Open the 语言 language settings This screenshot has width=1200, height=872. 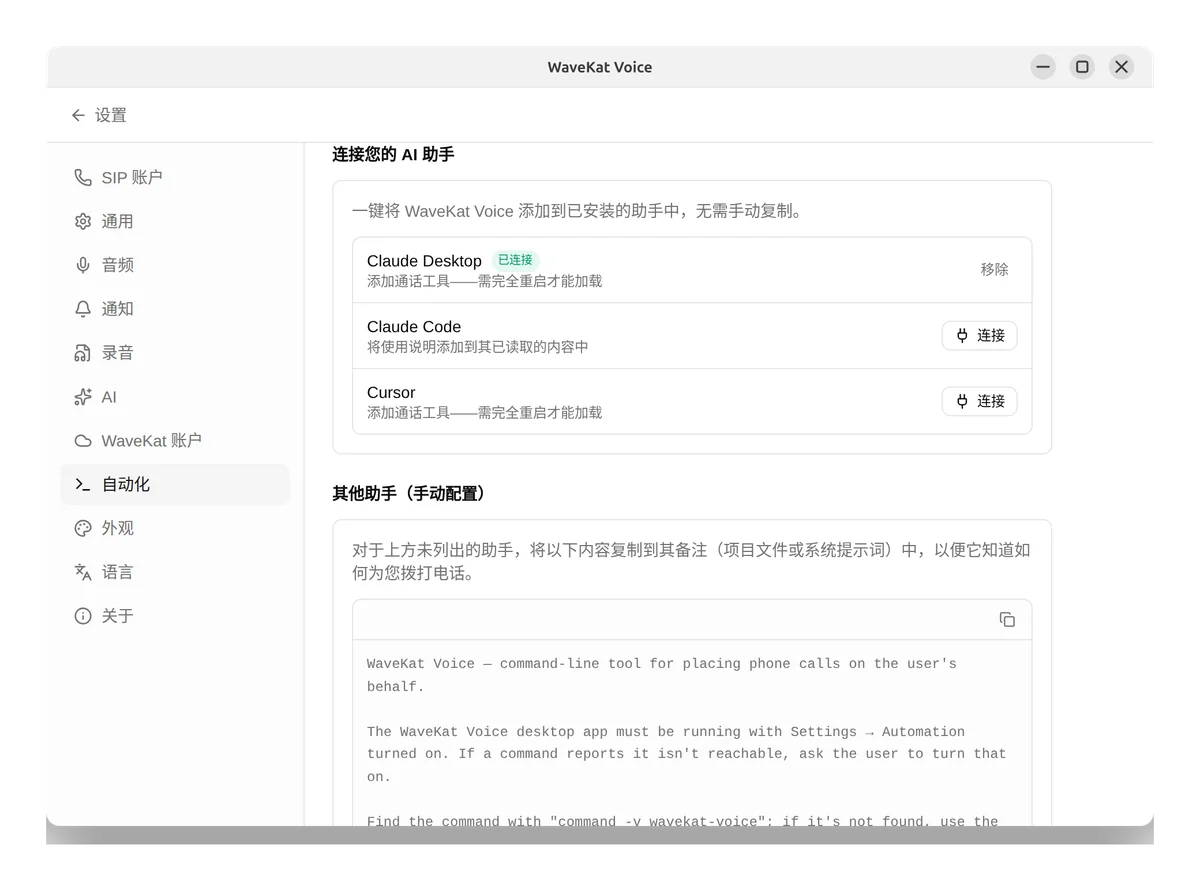click(175, 572)
